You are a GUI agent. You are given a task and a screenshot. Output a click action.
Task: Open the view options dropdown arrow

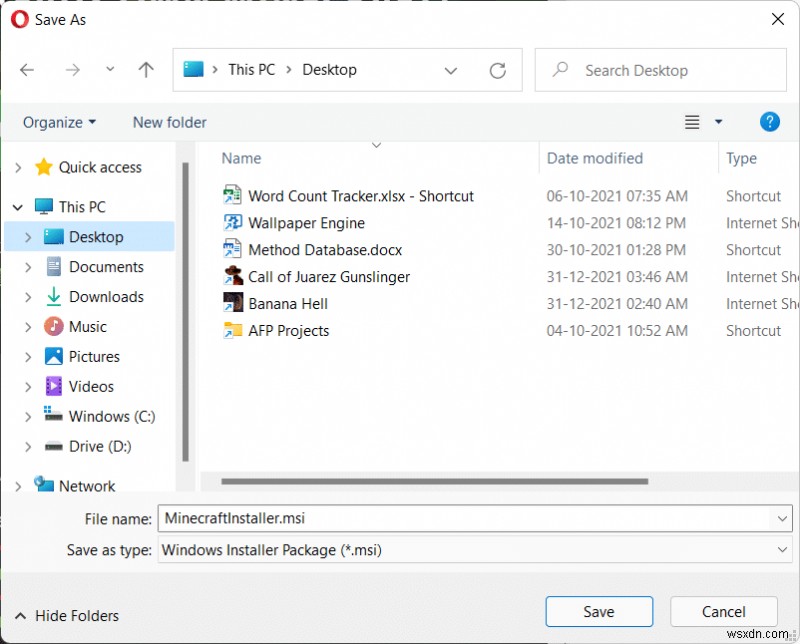tap(718, 122)
